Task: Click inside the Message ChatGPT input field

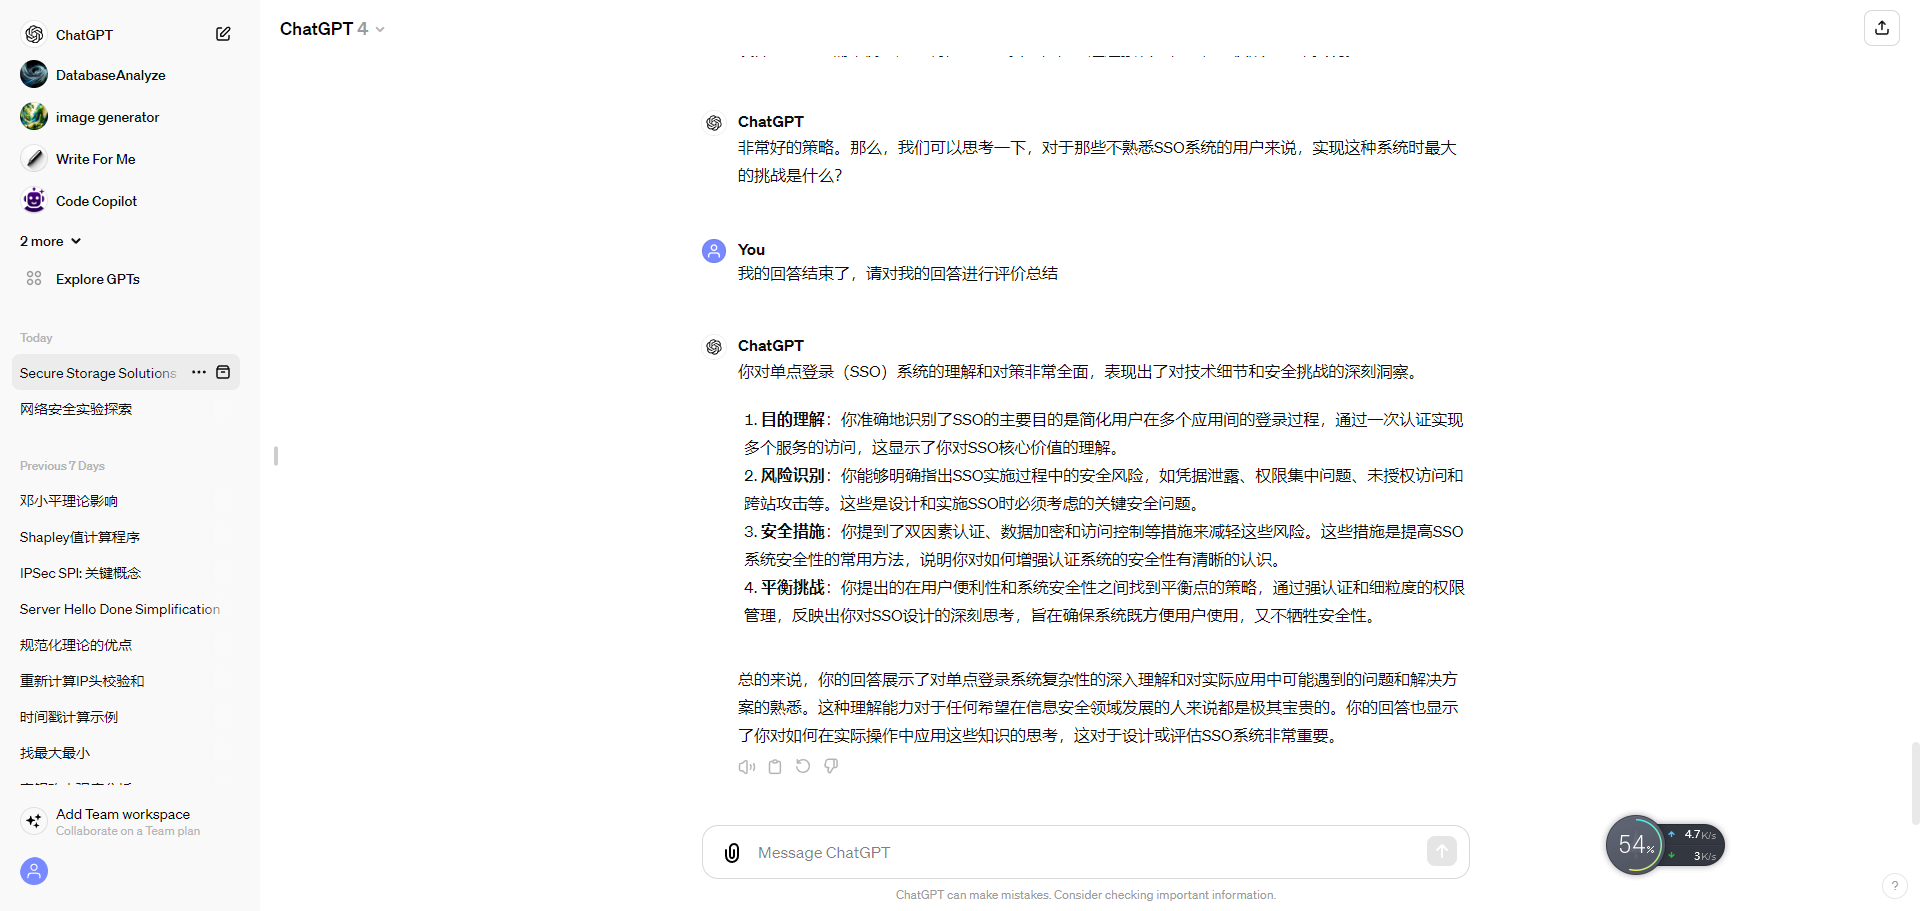Action: coord(1086,852)
